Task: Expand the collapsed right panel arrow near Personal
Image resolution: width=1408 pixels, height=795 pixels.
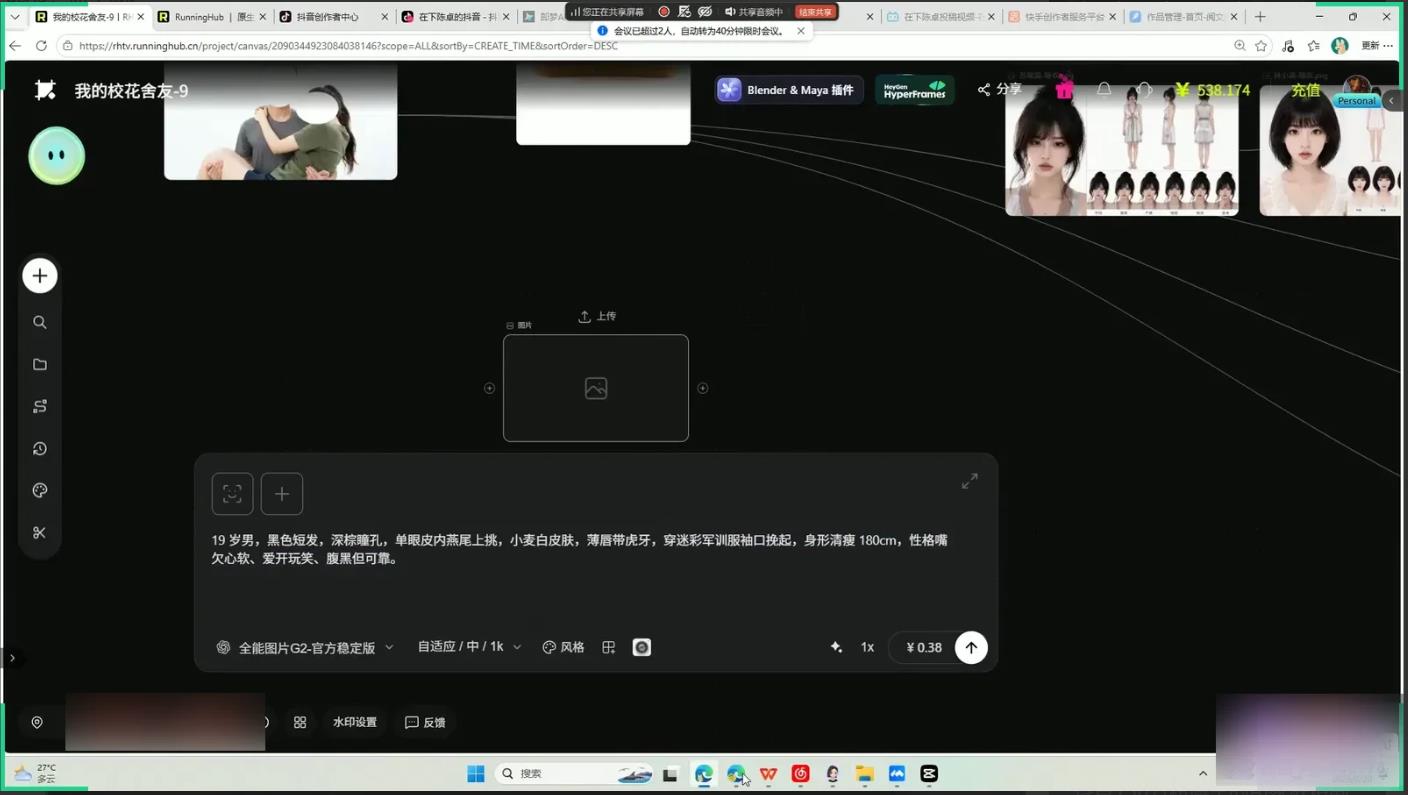Action: (1391, 100)
